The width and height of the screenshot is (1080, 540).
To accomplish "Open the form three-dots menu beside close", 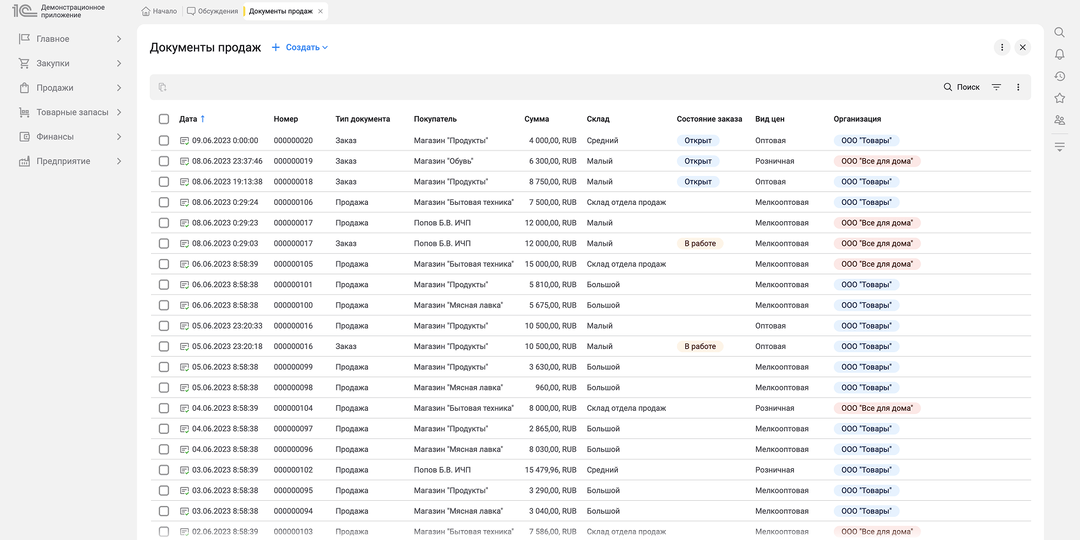I will click(x=1001, y=48).
